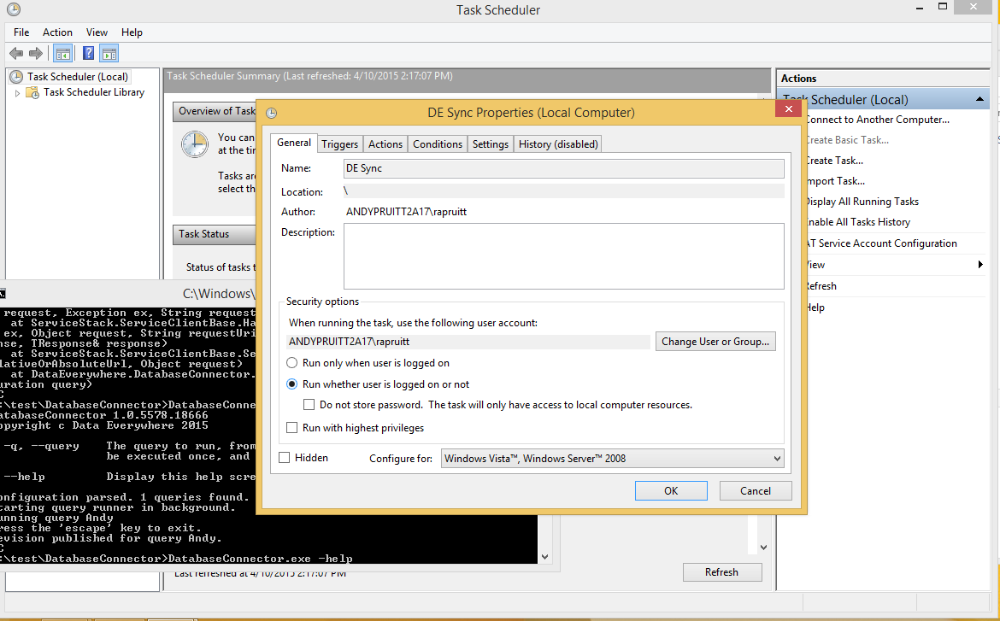
Task: Click the Task Scheduler Library folder icon
Action: coord(32,93)
